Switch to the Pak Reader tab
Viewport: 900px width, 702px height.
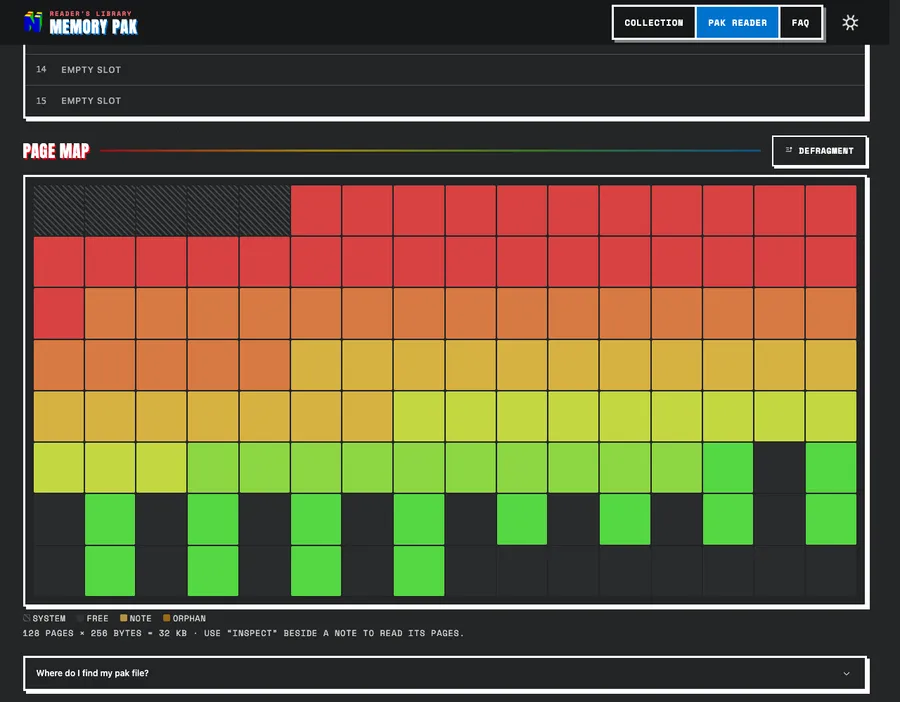pyautogui.click(x=737, y=23)
